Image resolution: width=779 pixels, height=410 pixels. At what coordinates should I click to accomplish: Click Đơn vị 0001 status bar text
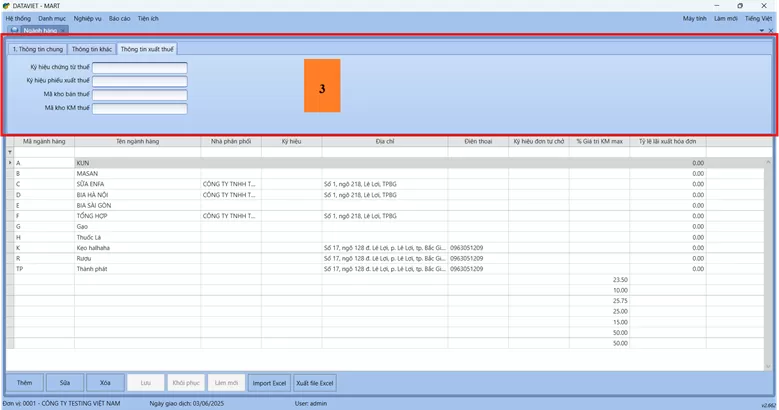pyautogui.click(x=62, y=404)
